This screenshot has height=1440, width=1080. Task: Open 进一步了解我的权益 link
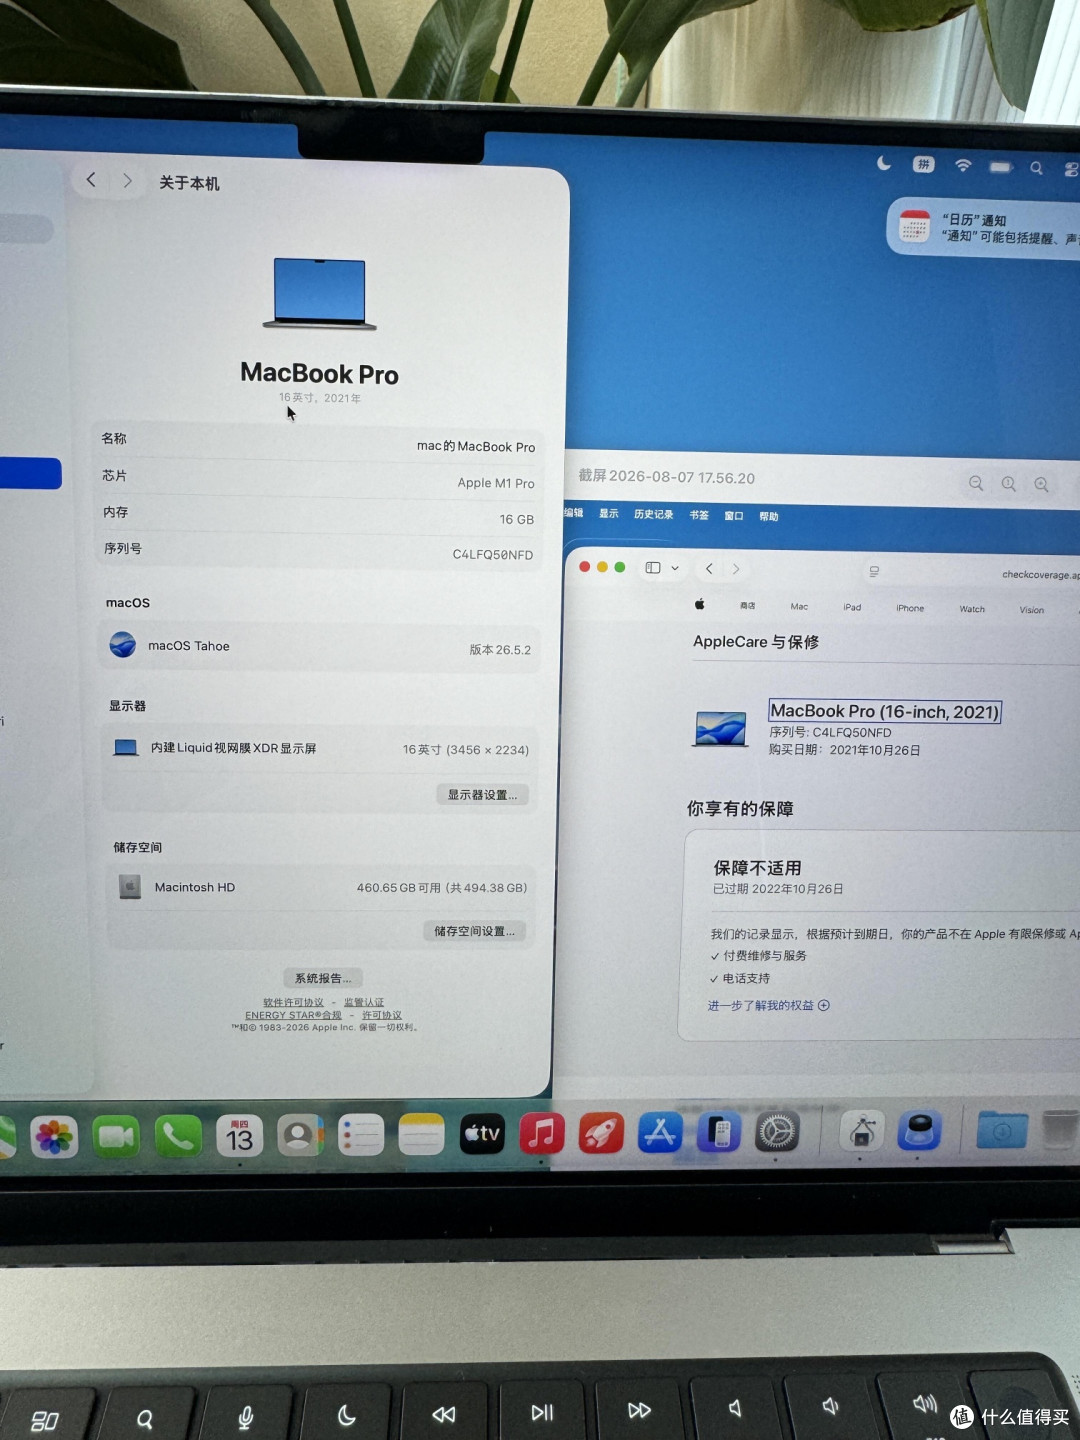768,1005
